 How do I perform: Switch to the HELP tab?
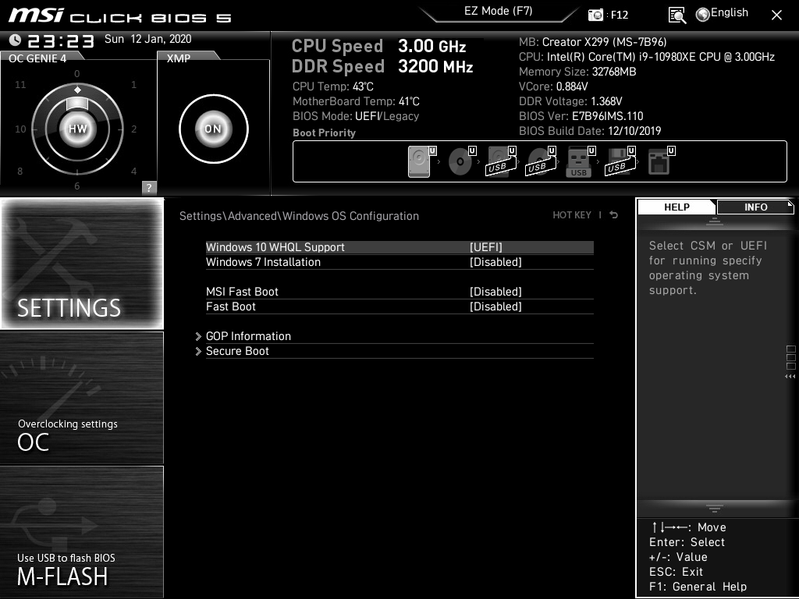(x=677, y=207)
